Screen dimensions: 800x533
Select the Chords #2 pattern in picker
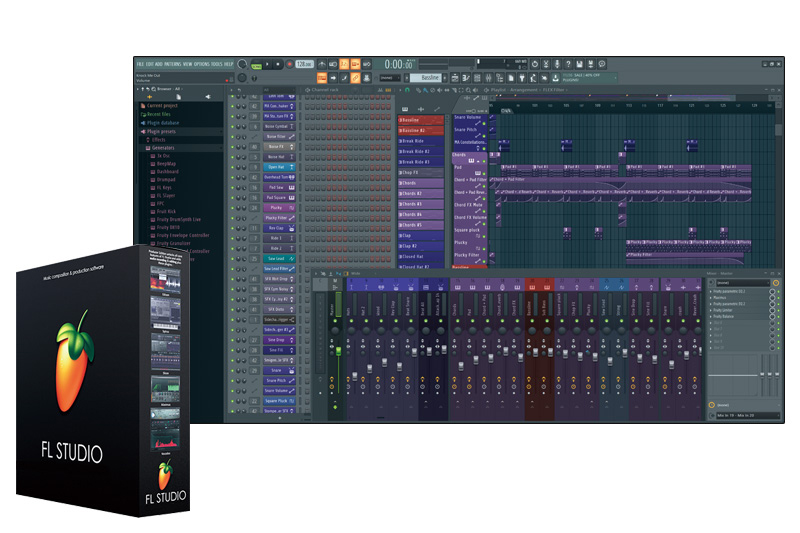tap(421, 193)
